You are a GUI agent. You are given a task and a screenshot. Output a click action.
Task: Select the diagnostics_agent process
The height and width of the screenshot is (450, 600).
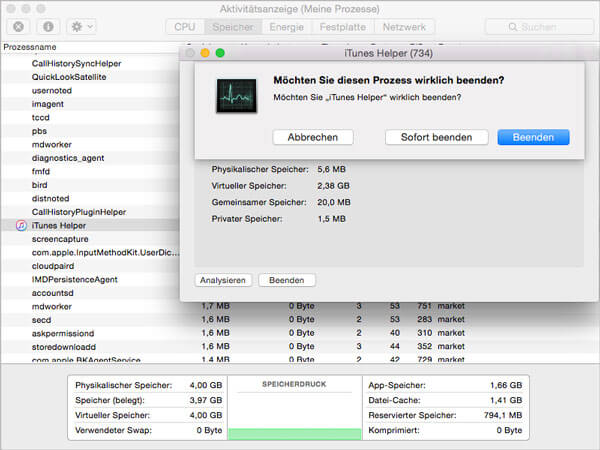(x=90, y=158)
